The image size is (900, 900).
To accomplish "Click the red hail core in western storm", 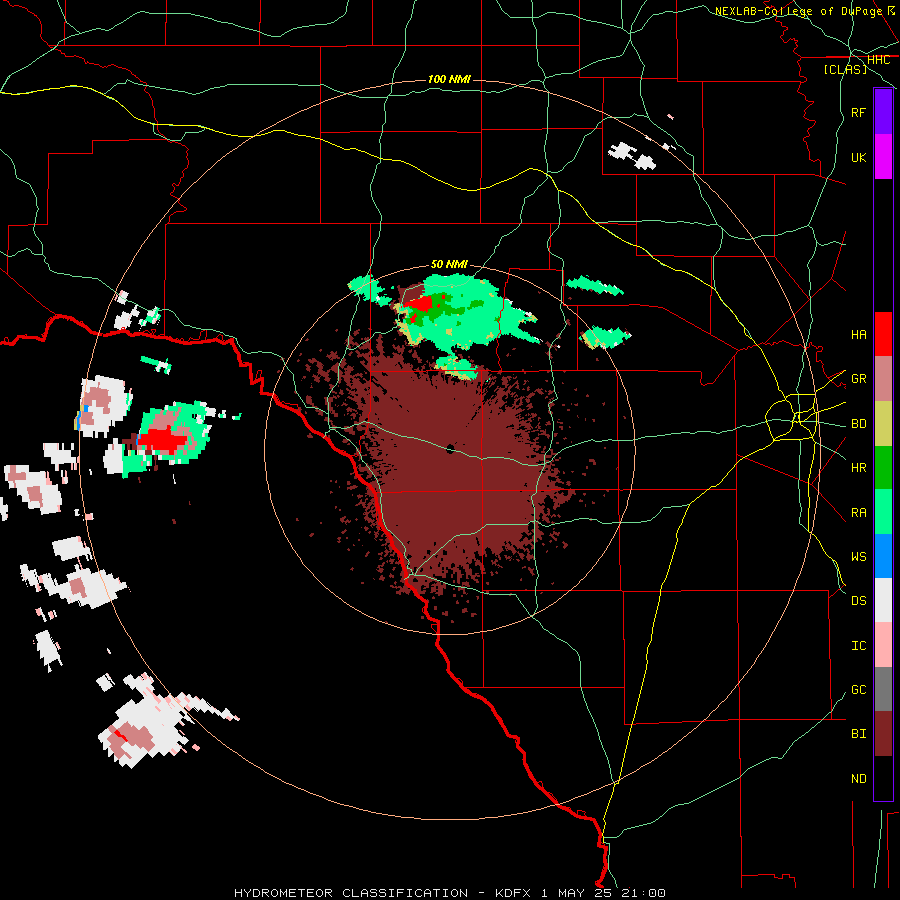I will point(163,440).
